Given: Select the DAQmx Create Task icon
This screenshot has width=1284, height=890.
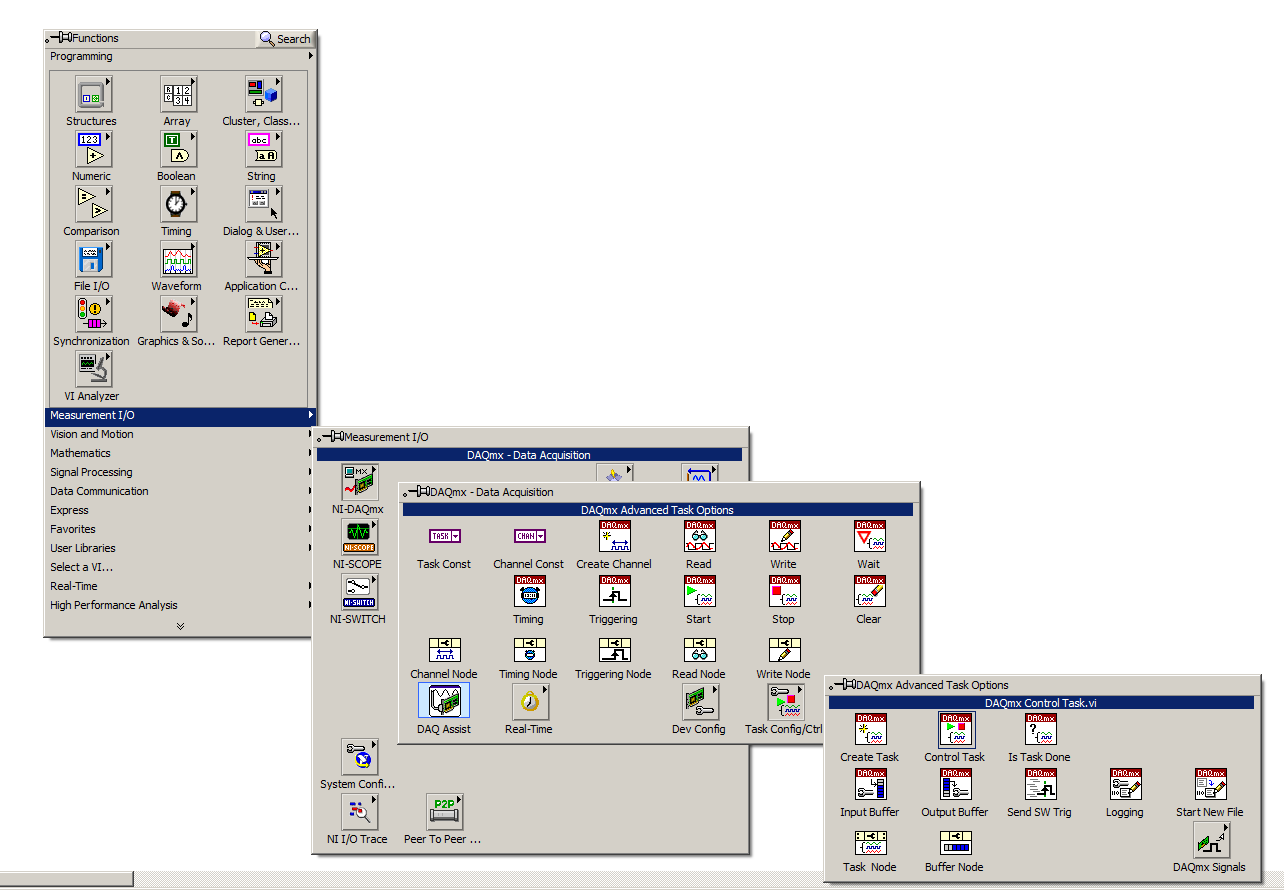Looking at the screenshot, I should pyautogui.click(x=870, y=730).
